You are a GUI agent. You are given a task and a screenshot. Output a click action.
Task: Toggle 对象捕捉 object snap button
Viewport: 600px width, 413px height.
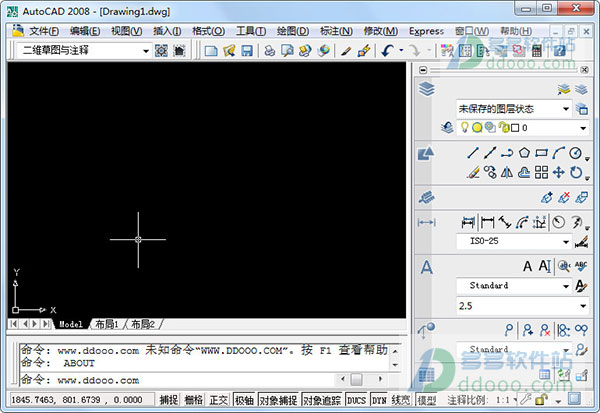[x=279, y=400]
